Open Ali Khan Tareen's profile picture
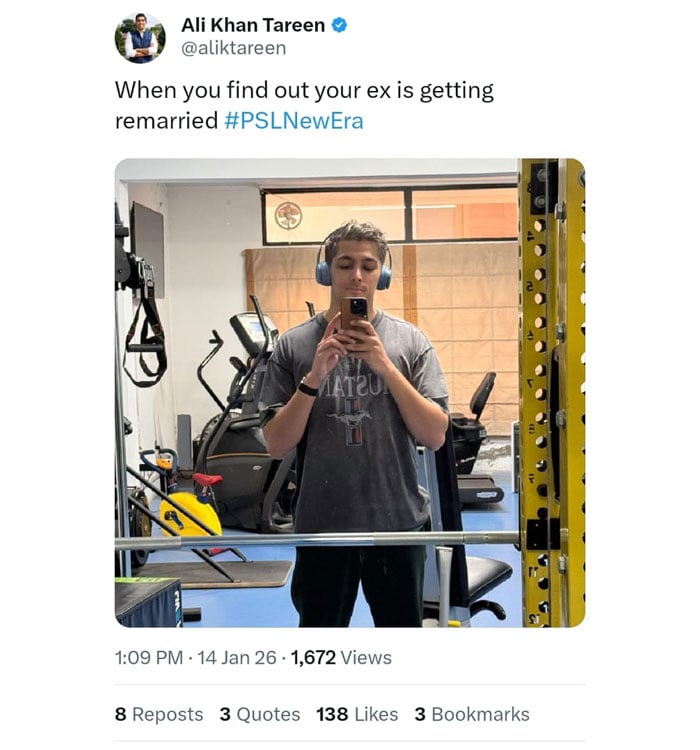This screenshot has width=700, height=750. [140, 38]
